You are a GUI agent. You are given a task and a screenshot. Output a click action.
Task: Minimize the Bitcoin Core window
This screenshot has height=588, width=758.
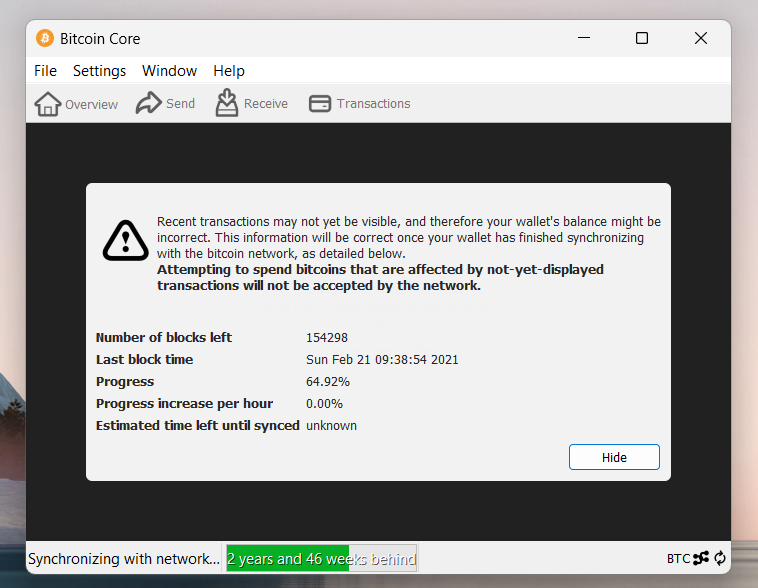[x=584, y=38]
